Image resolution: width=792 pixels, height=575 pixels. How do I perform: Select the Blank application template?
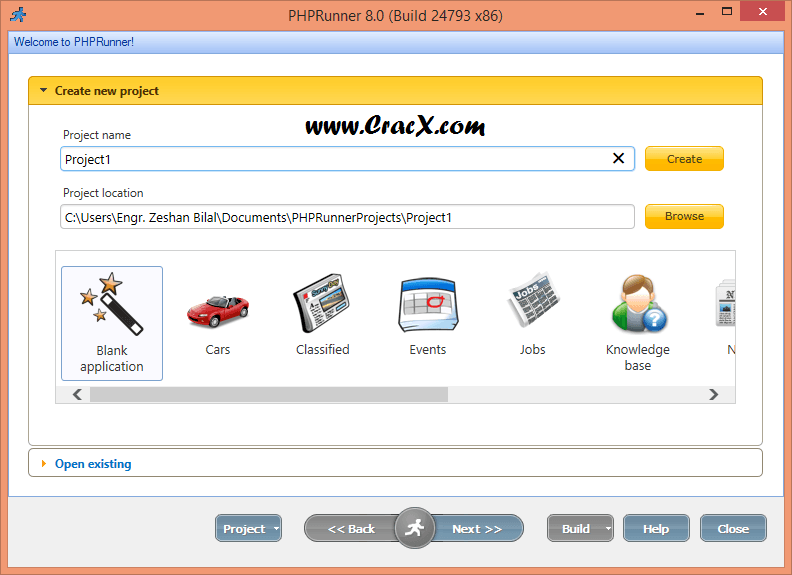tap(112, 323)
